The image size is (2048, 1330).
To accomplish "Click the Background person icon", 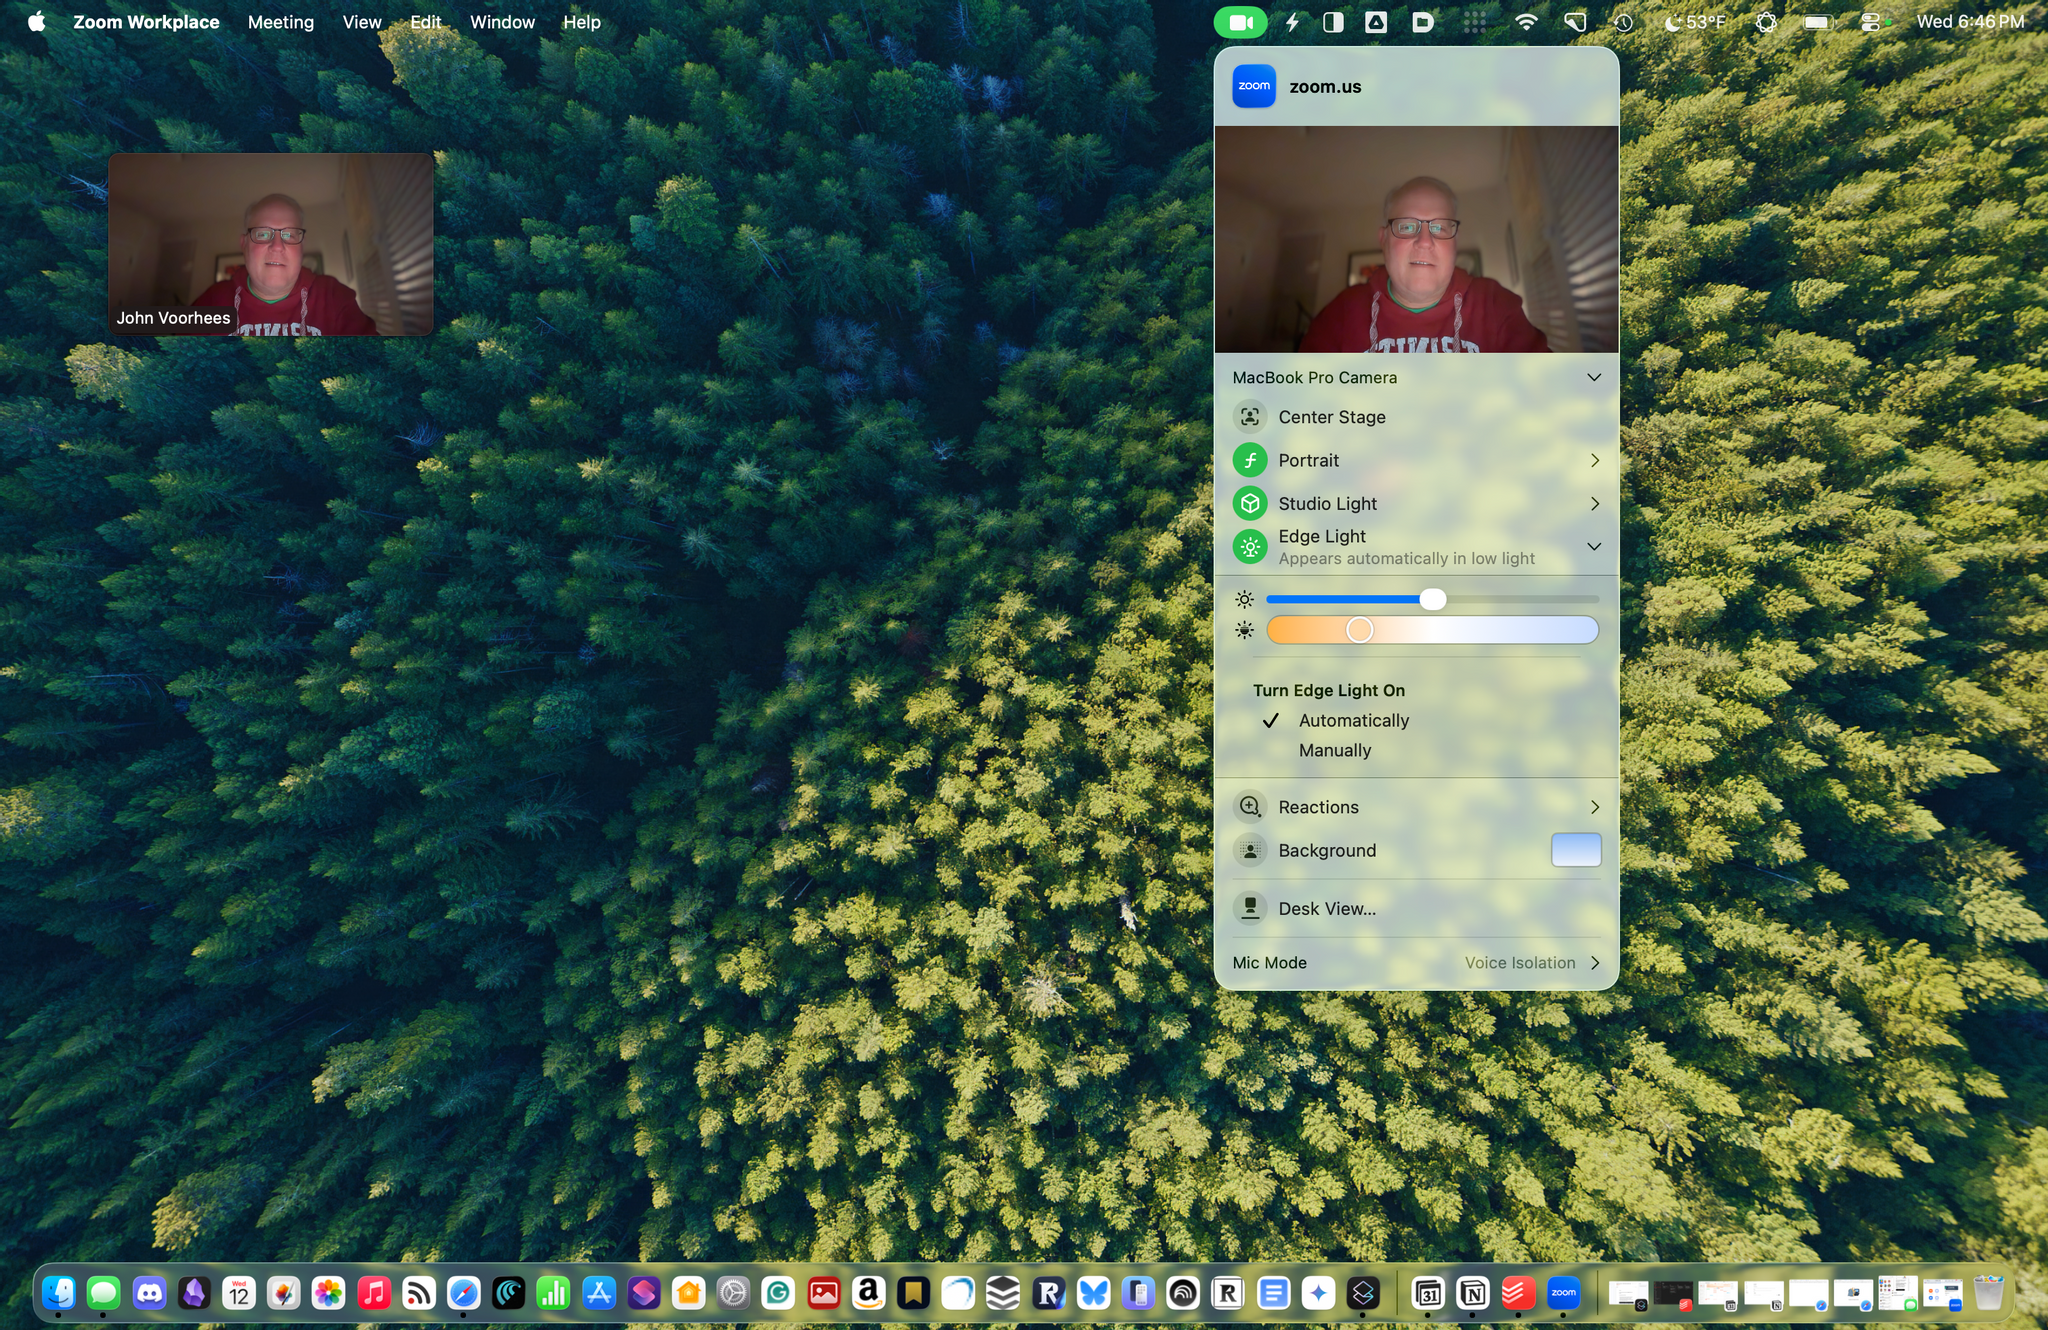I will pos(1250,851).
